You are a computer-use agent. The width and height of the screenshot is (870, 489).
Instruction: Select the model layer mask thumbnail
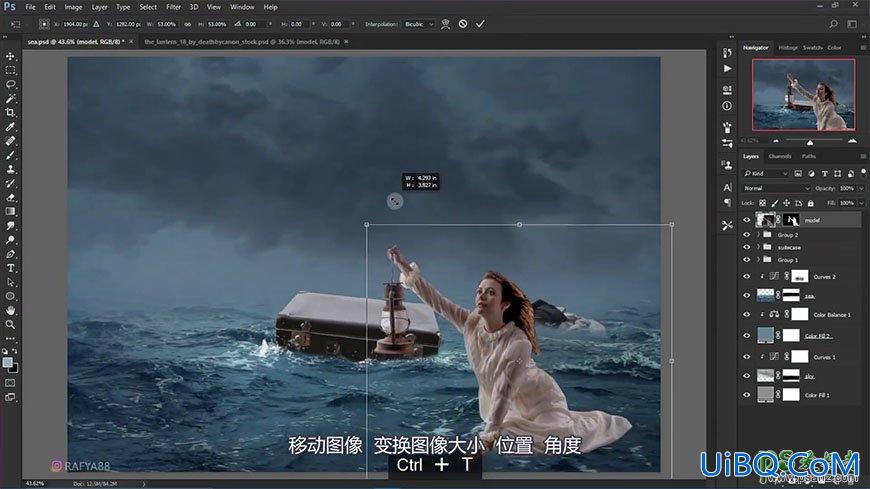(x=791, y=220)
